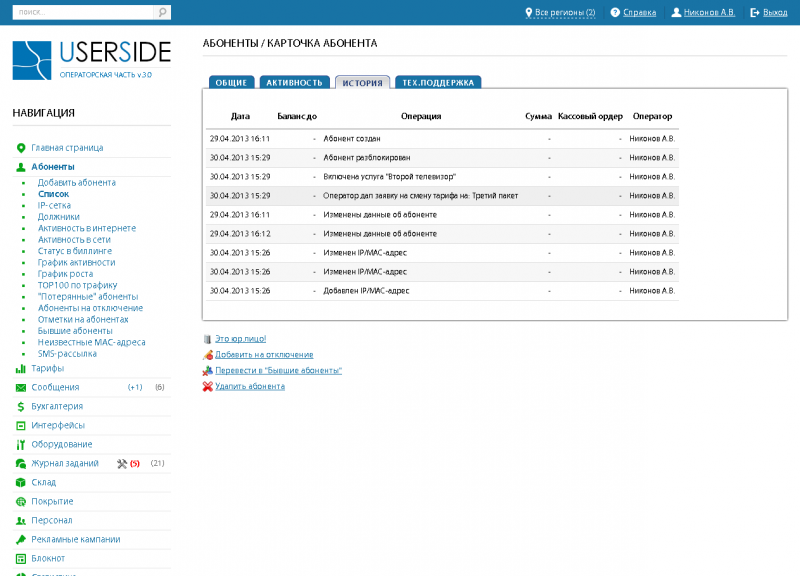Click the red X delete subscriber icon
800x576 pixels.
[207, 386]
